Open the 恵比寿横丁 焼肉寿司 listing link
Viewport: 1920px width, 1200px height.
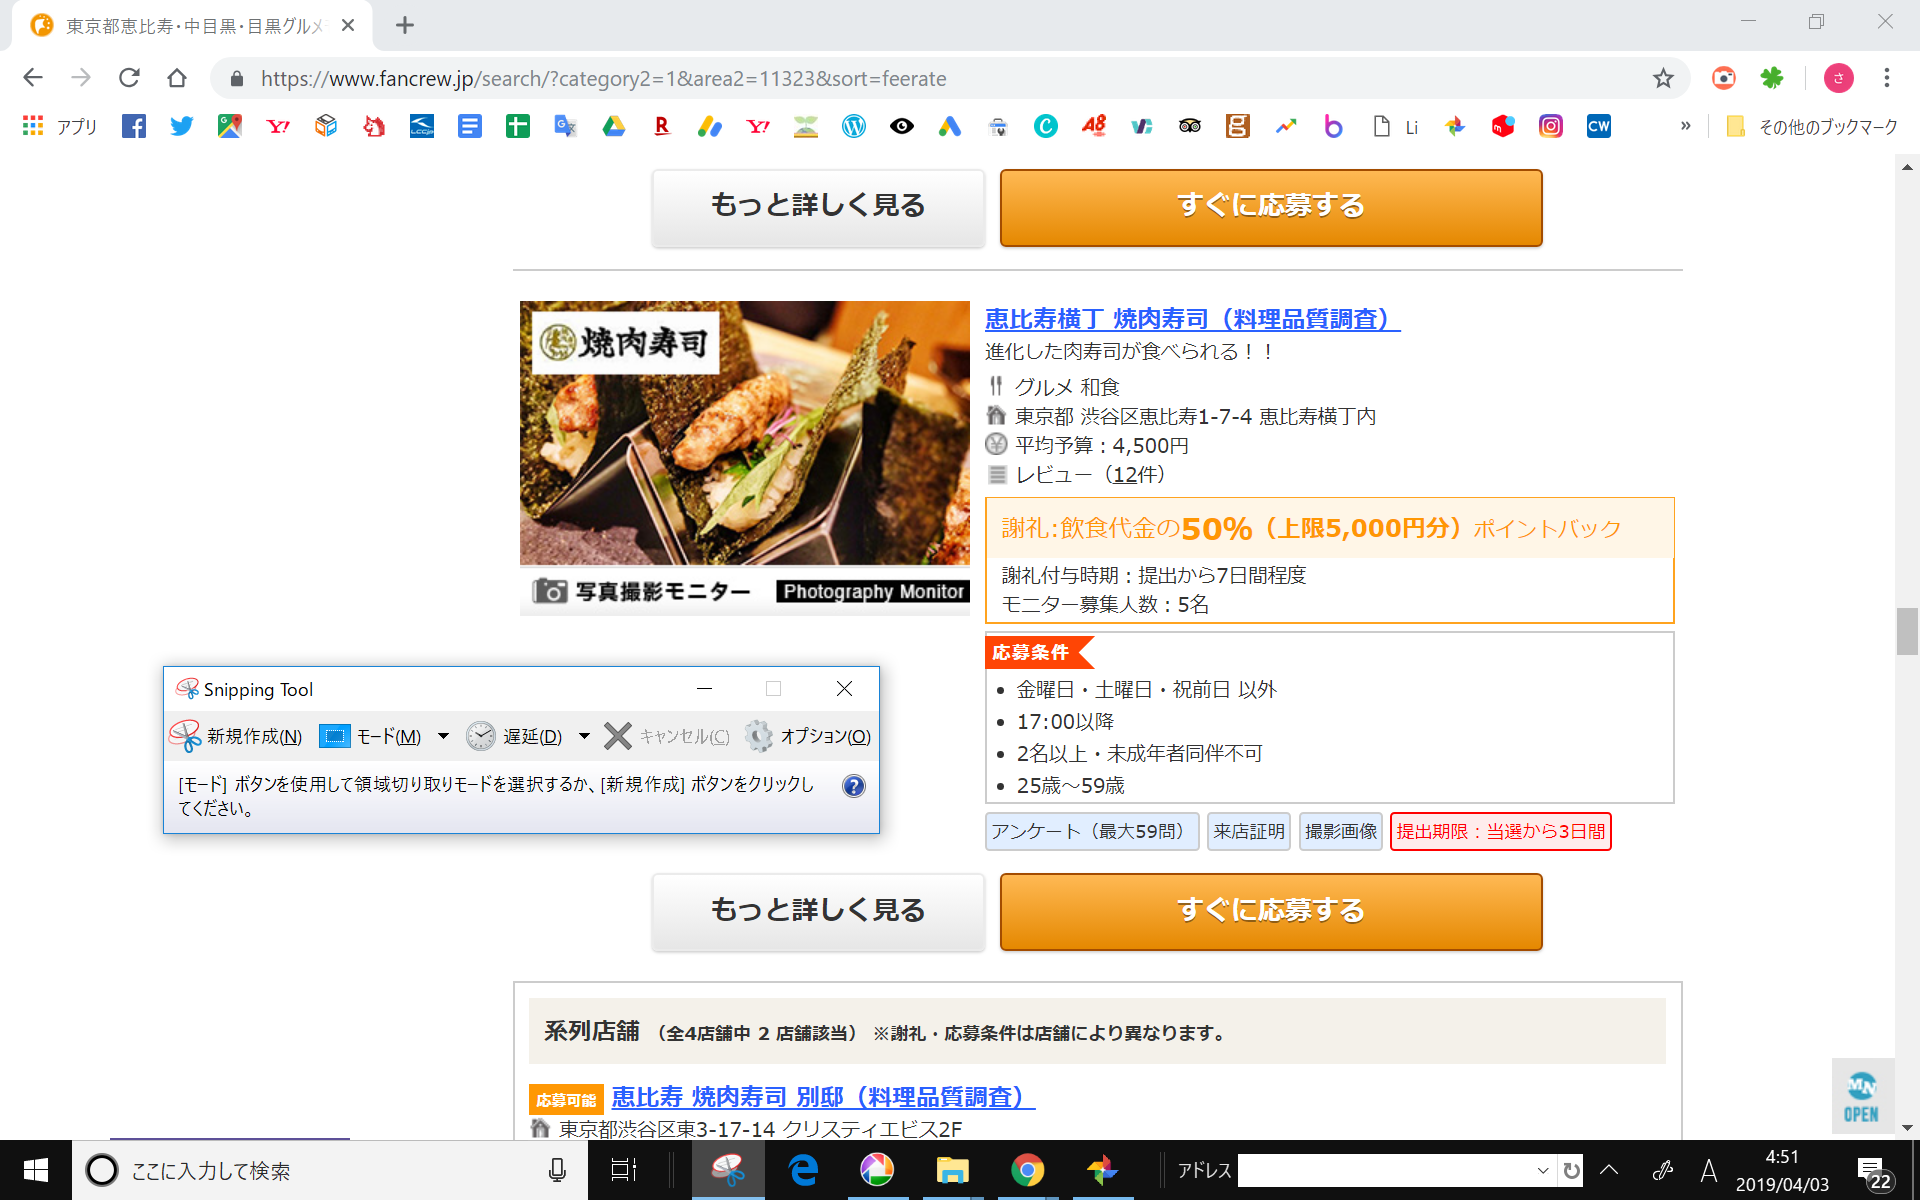1191,319
